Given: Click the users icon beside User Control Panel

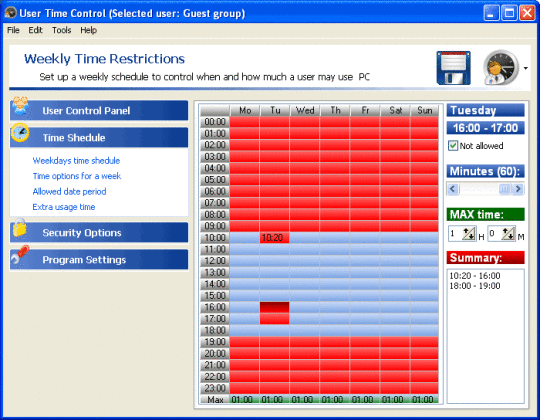Looking at the screenshot, I should [x=20, y=106].
